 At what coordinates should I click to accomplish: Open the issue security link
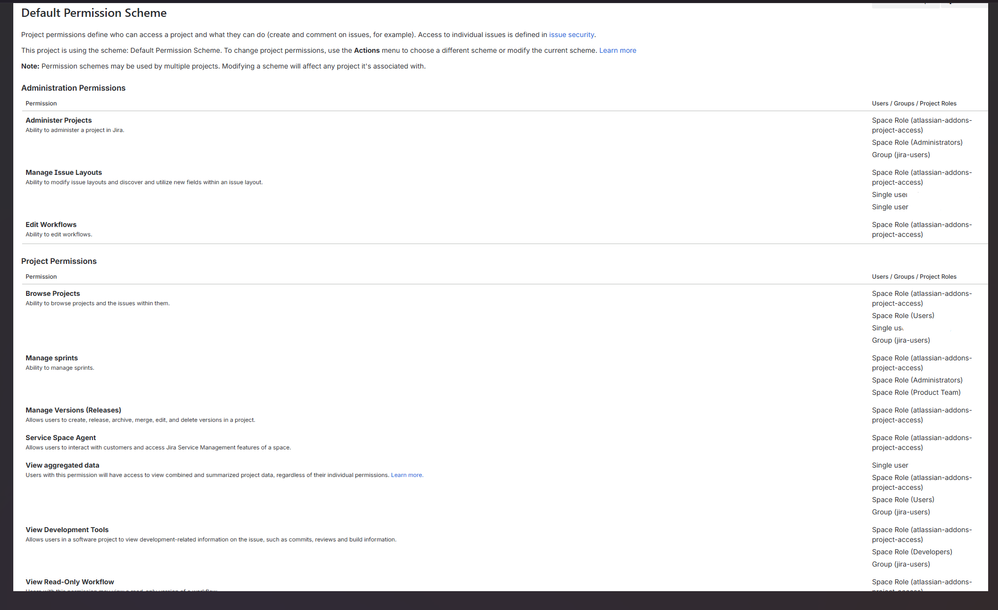[571, 33]
